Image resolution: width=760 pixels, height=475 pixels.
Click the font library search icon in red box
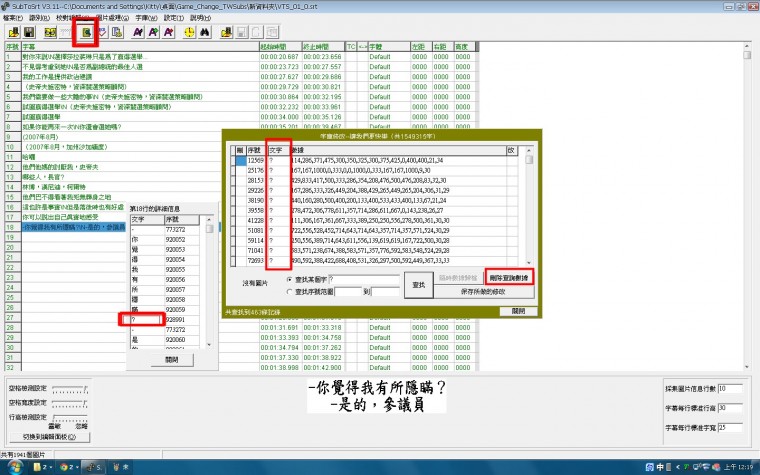coord(86,32)
